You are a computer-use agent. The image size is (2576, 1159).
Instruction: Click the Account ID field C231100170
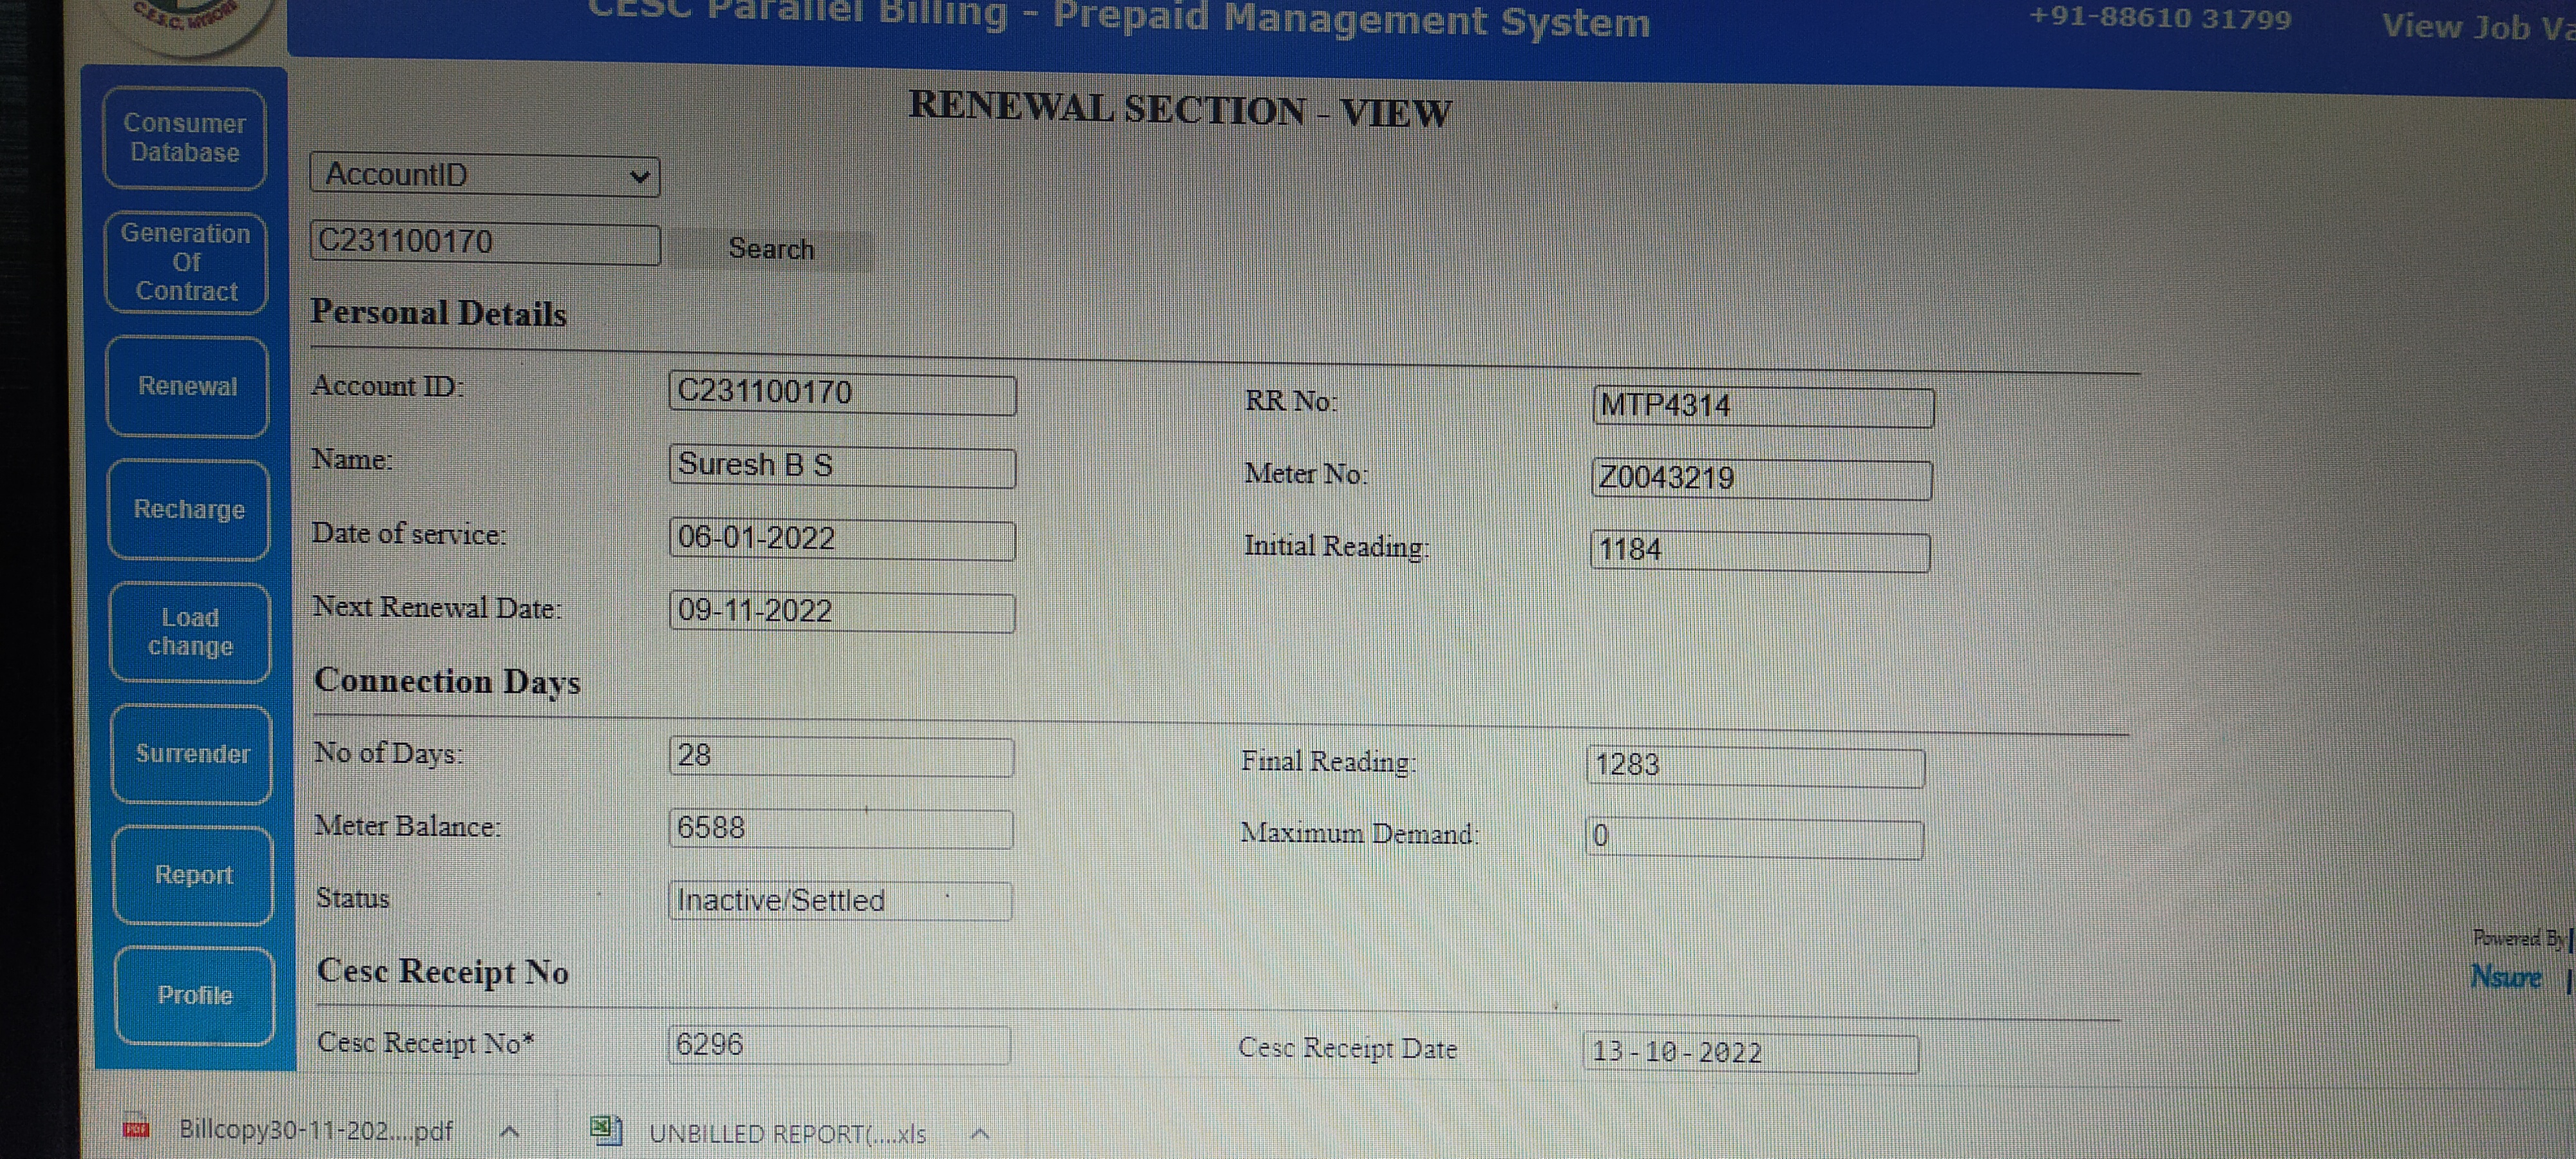click(x=842, y=393)
